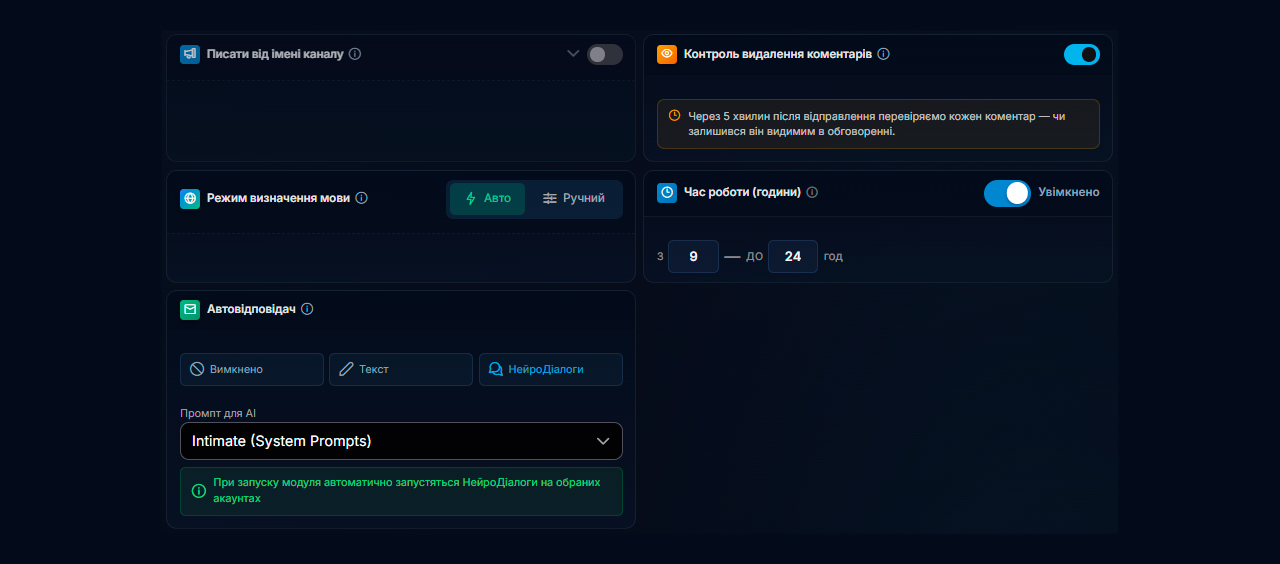
Task: Click the green info icon in the НейроДіалоги notice
Action: pos(198,491)
